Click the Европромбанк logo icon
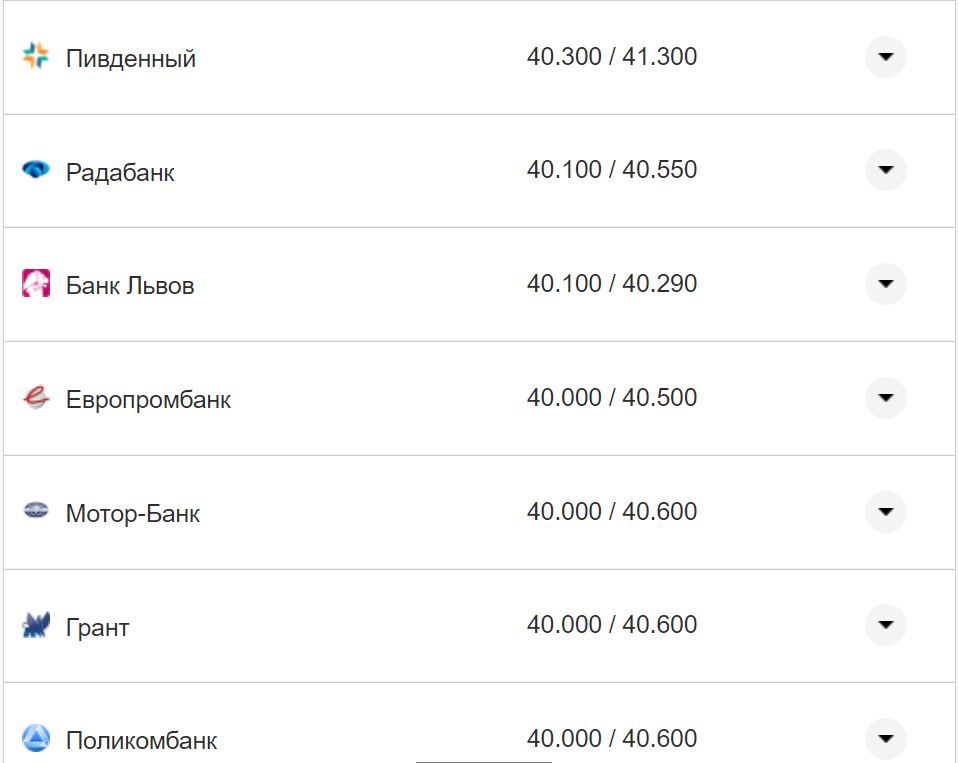959x763 pixels. [x=36, y=398]
